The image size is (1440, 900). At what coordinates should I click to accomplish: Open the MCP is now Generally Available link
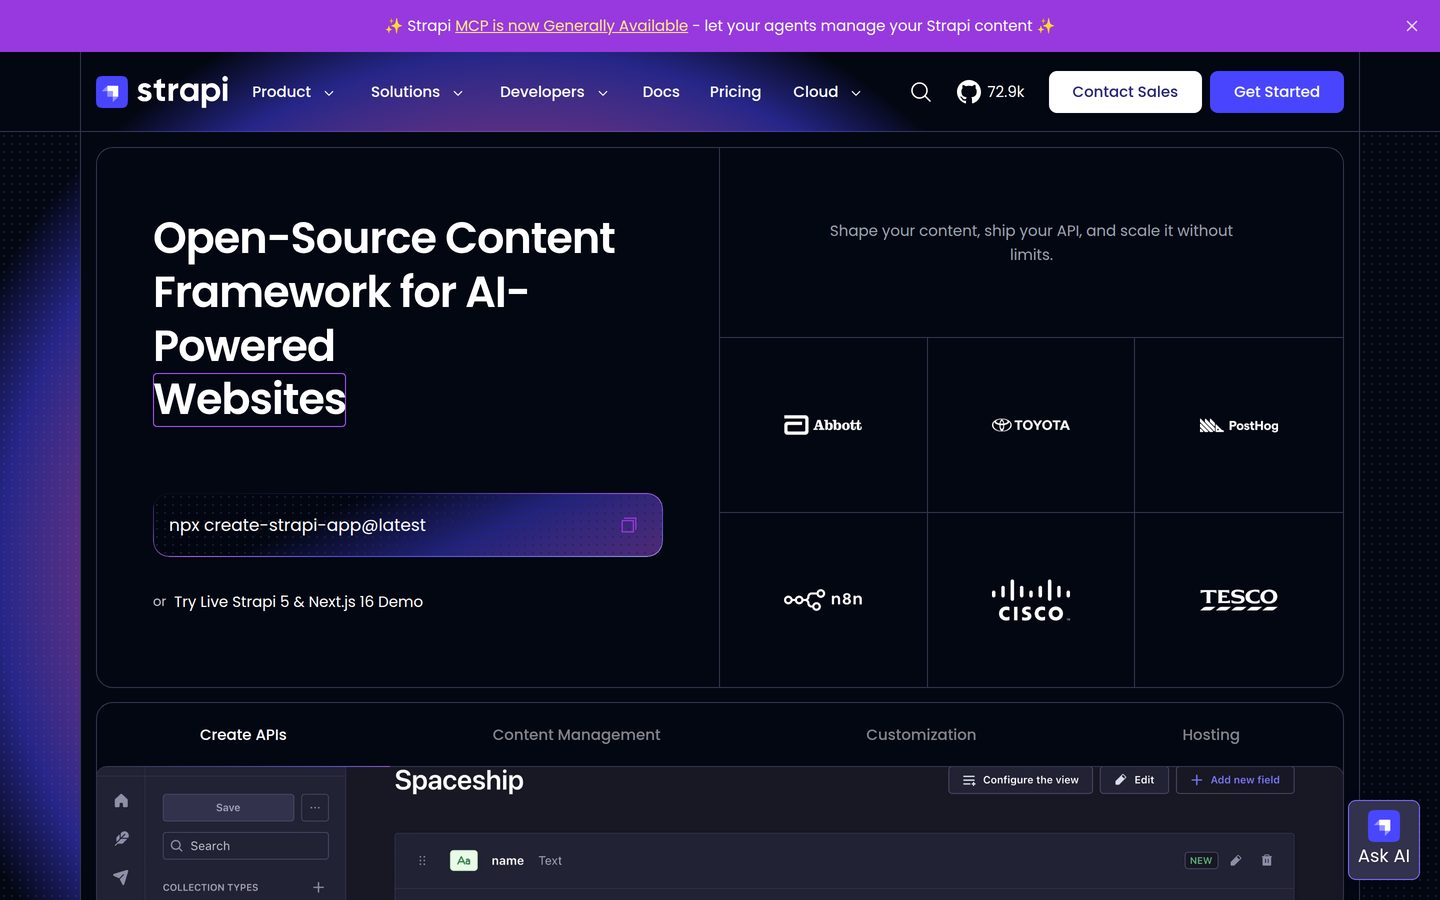click(x=571, y=26)
